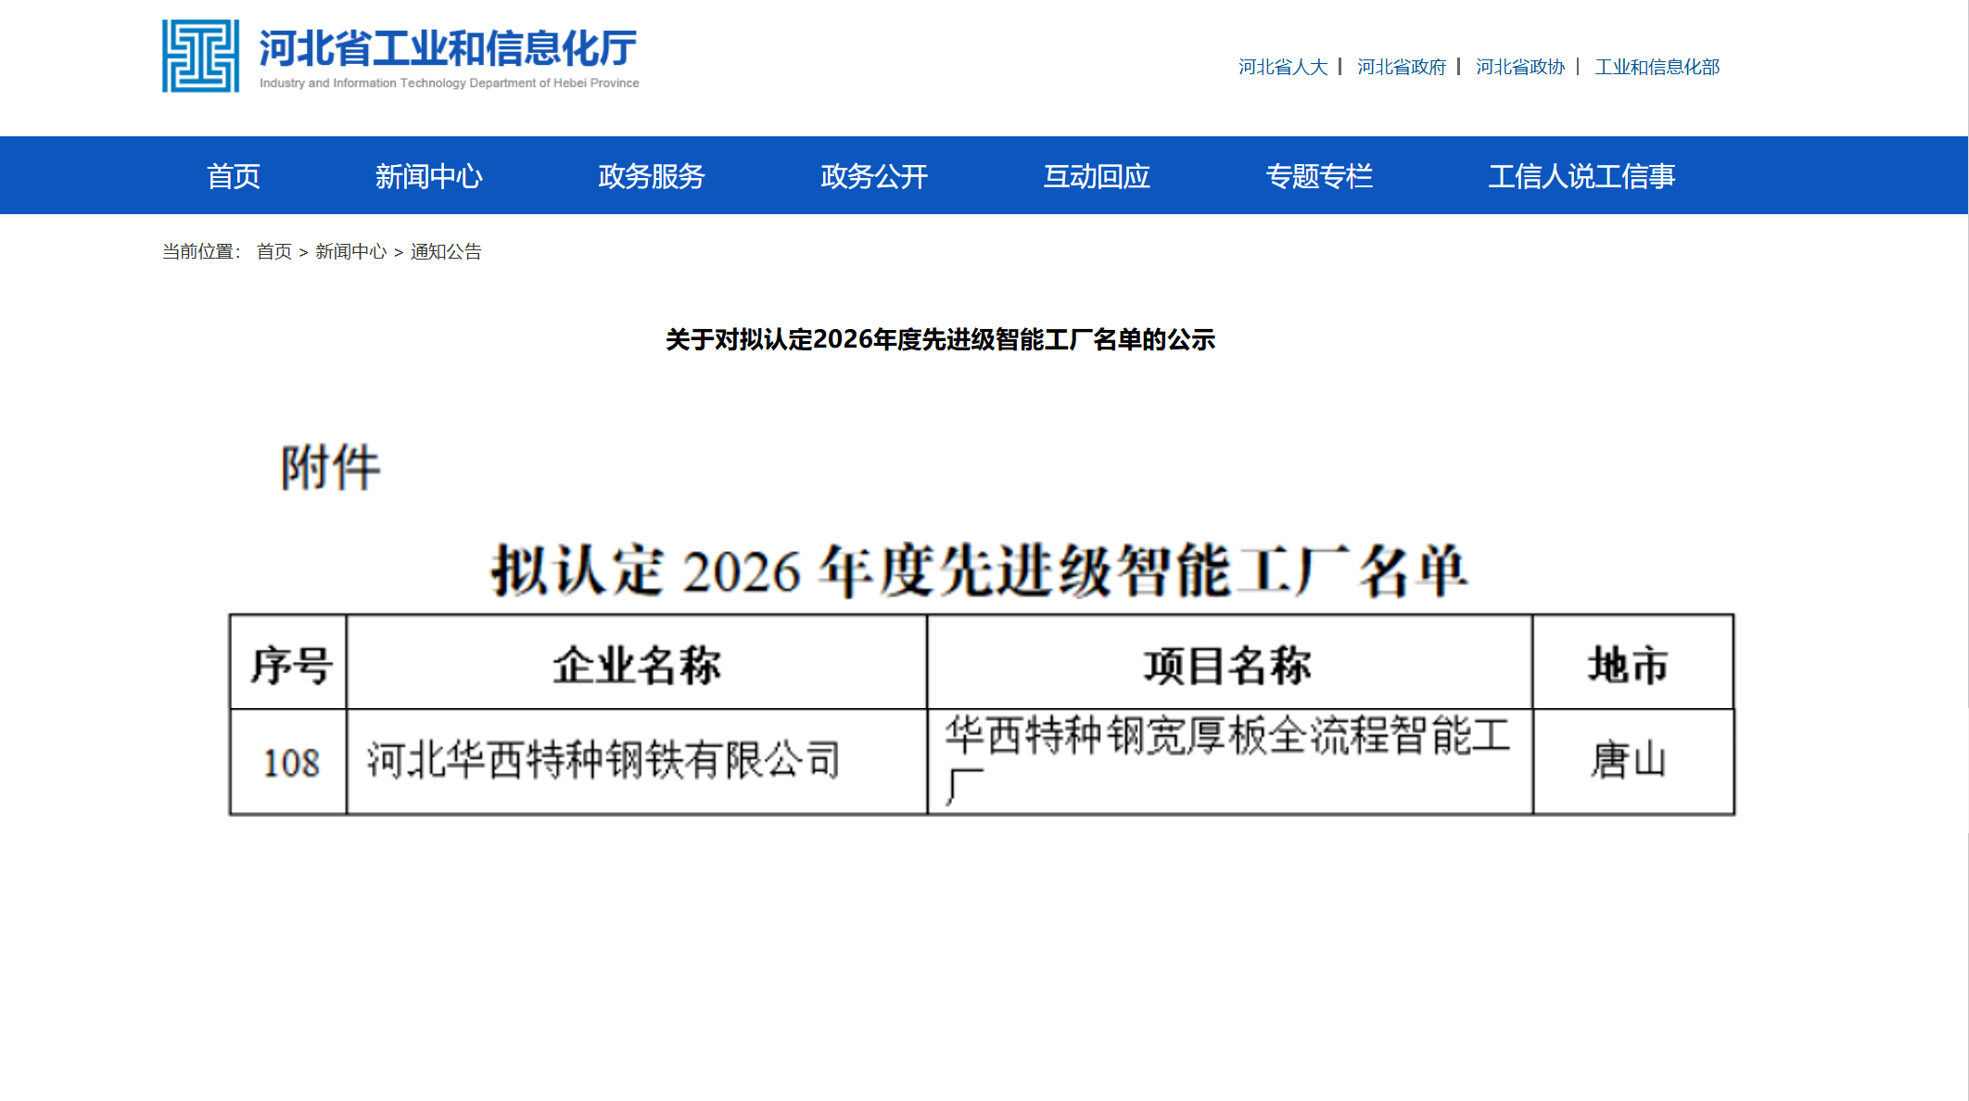Image resolution: width=1969 pixels, height=1101 pixels.
Task: Click the 河北华西特种钢铁有限公司 cell
Action: point(637,762)
